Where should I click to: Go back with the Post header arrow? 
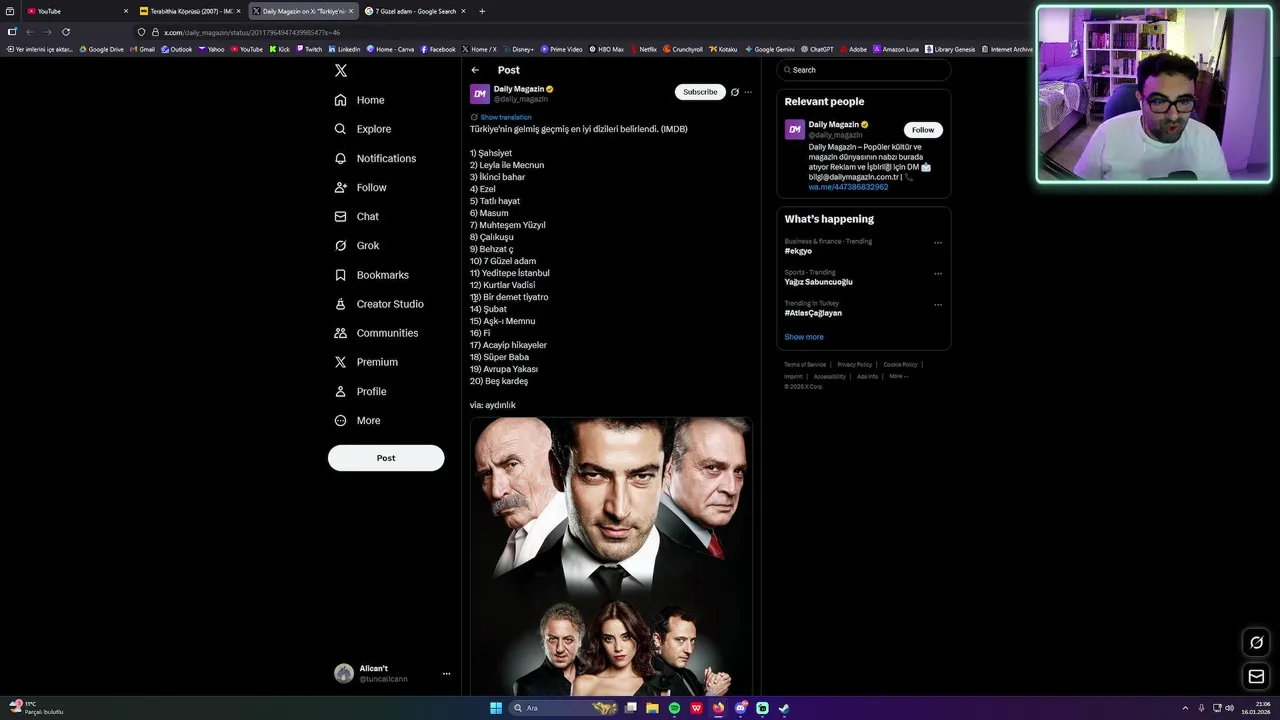475,70
